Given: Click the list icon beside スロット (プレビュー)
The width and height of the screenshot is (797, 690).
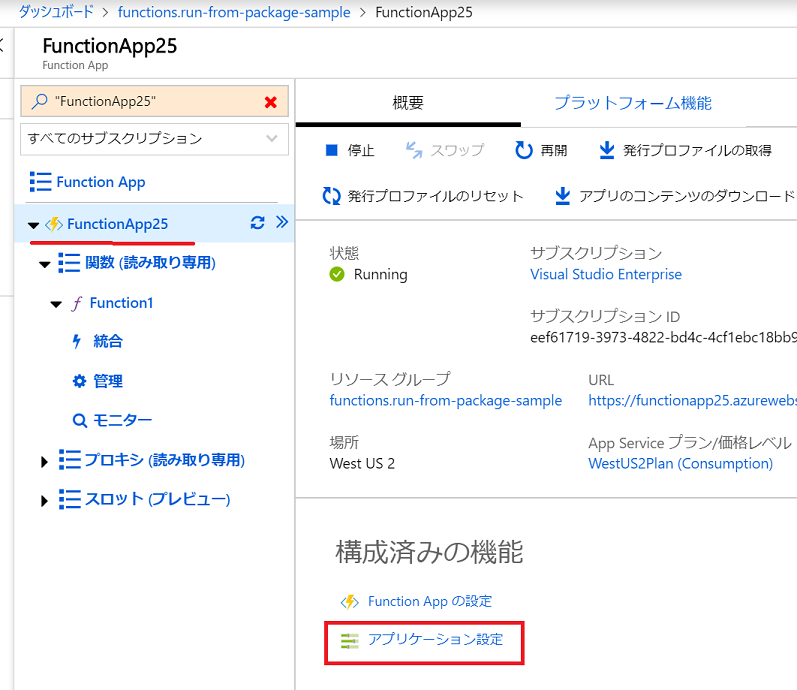Looking at the screenshot, I should click(x=70, y=499).
